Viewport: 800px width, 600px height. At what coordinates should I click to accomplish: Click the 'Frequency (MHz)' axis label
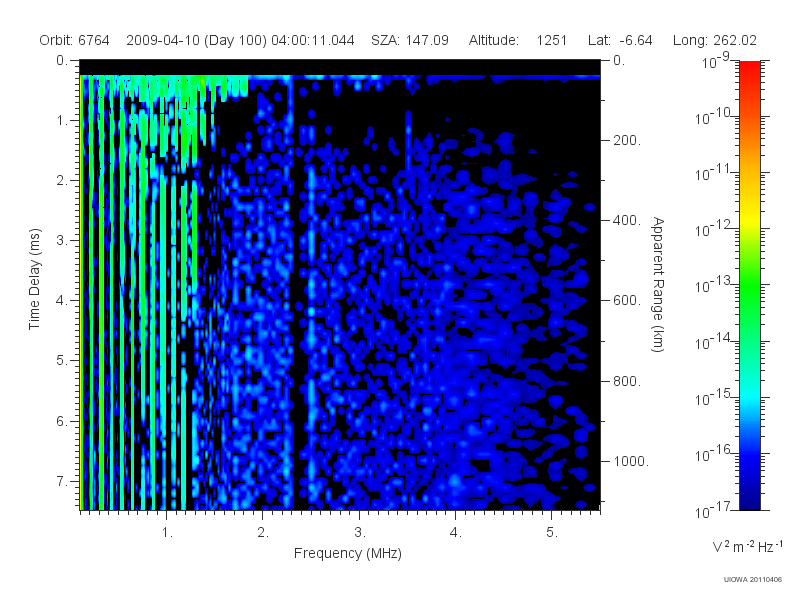click(348, 554)
